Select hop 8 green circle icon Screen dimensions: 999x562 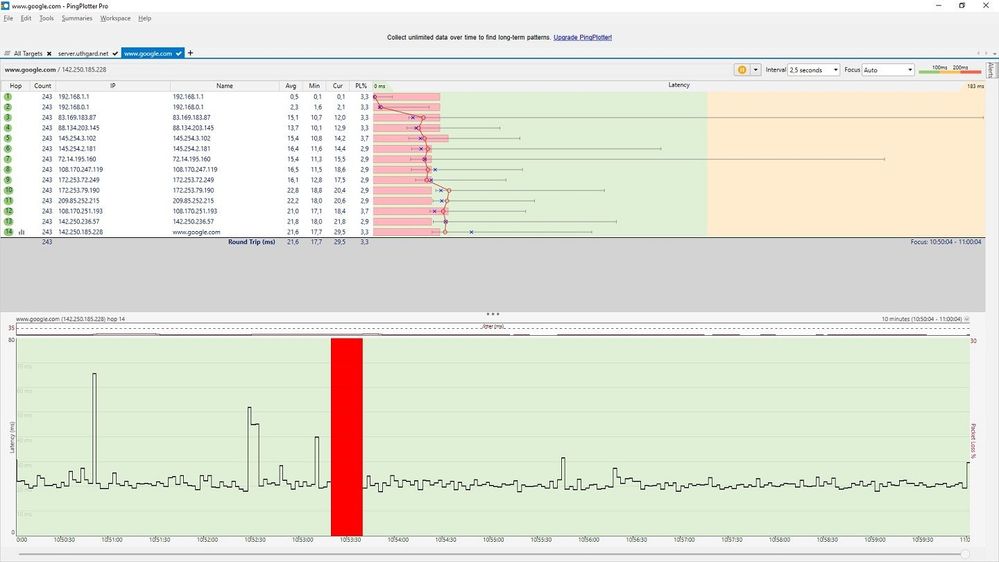(8, 169)
